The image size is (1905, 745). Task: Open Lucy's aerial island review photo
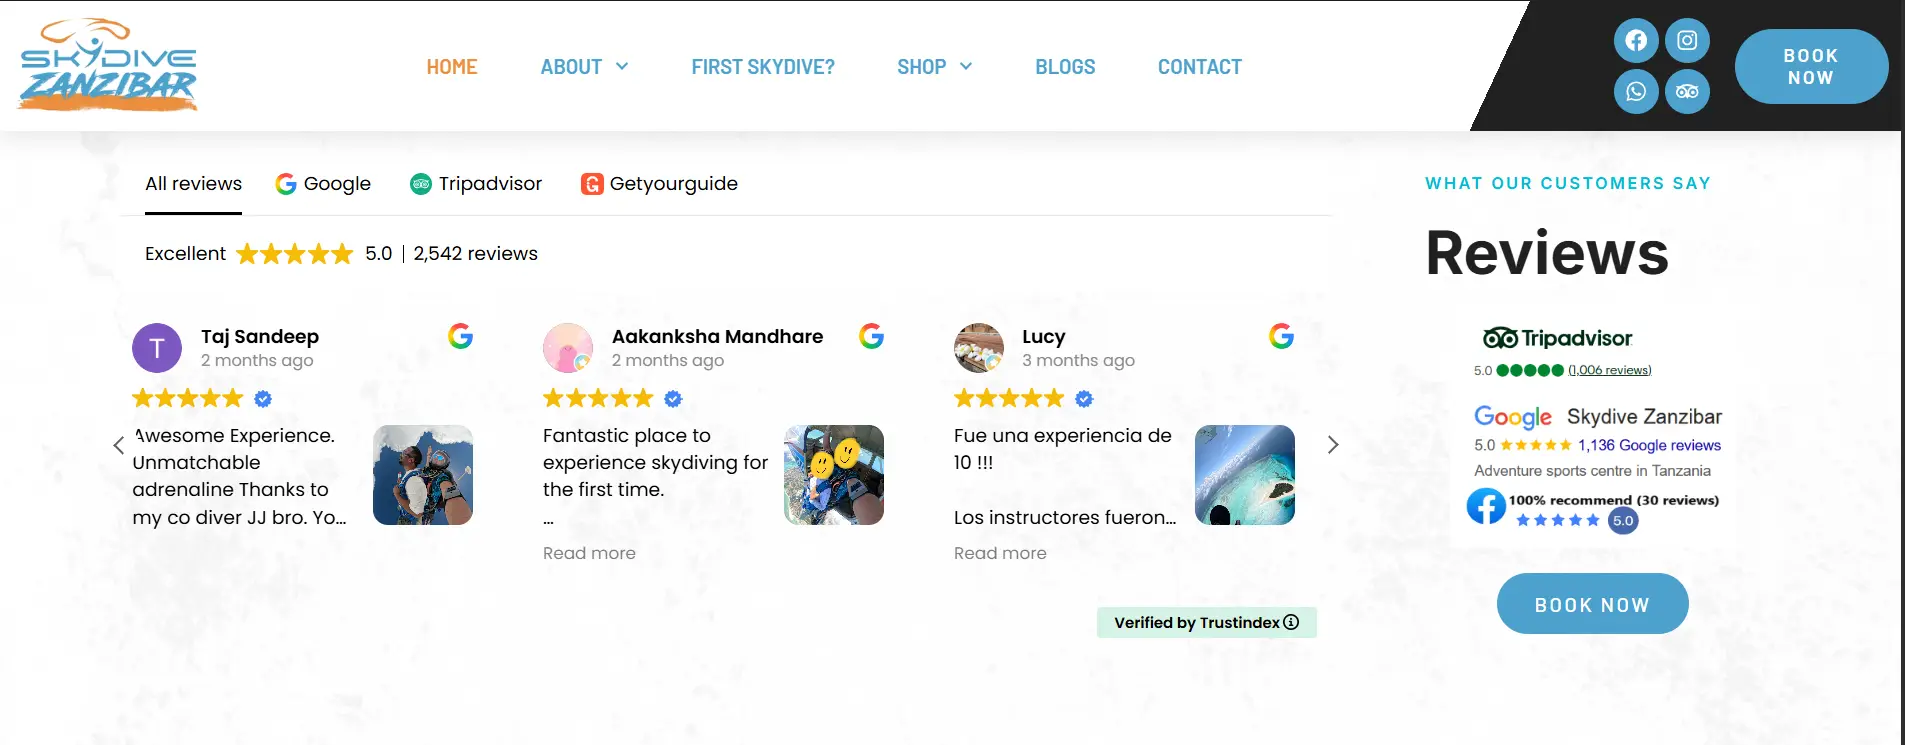point(1245,475)
